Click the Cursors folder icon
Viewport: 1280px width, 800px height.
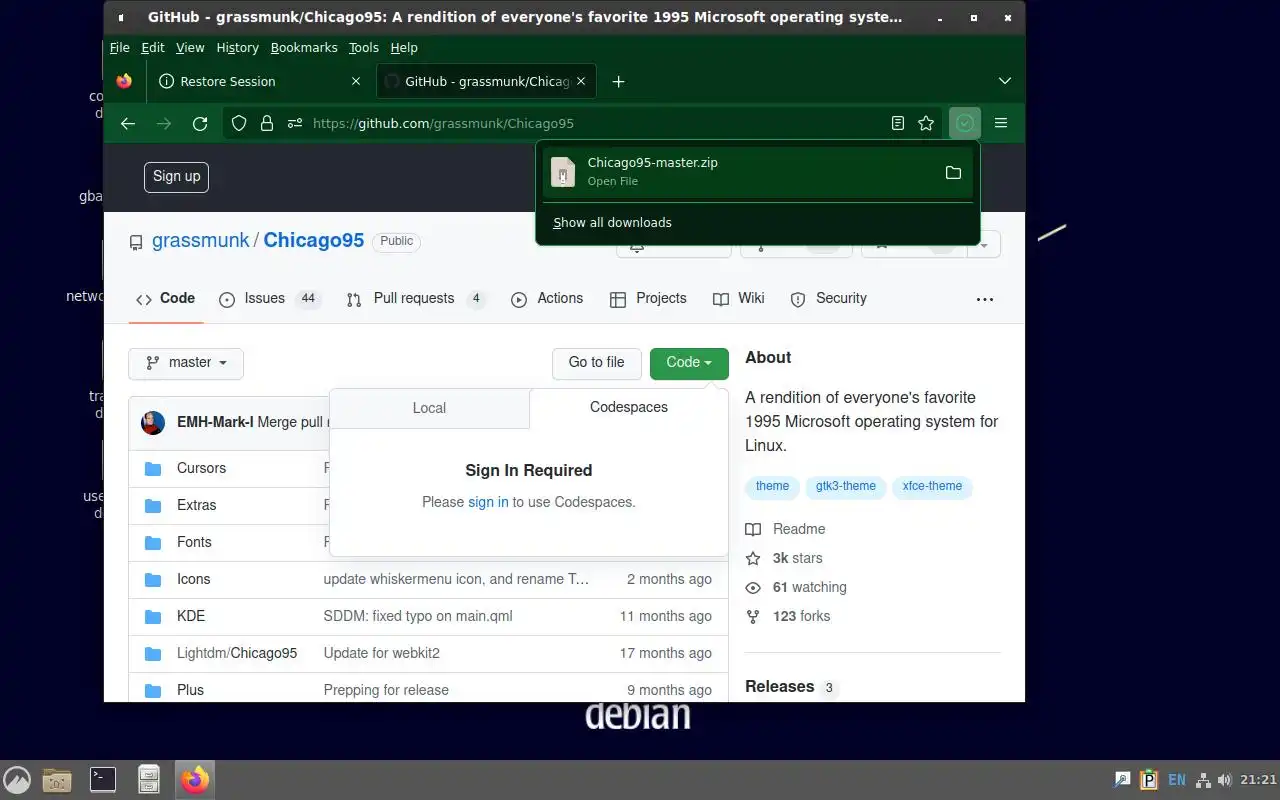pyautogui.click(x=153, y=468)
